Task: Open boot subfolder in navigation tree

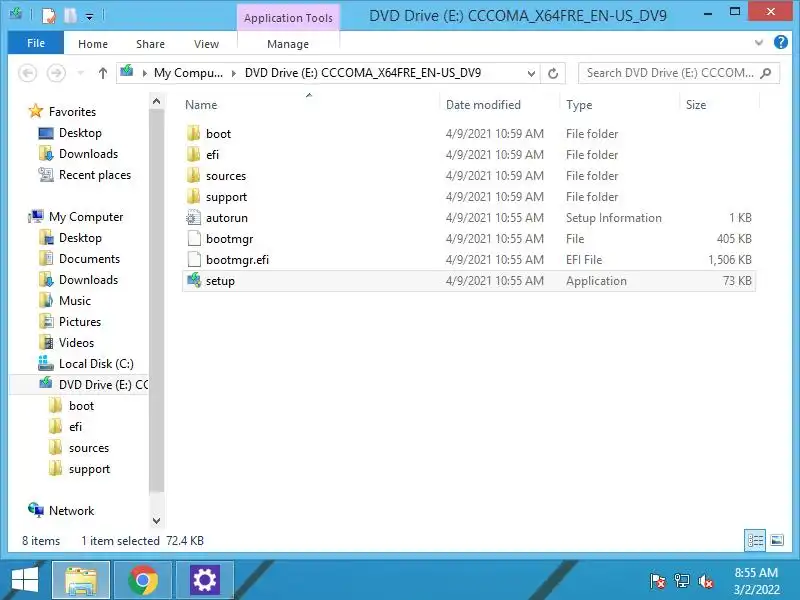Action: coord(81,406)
